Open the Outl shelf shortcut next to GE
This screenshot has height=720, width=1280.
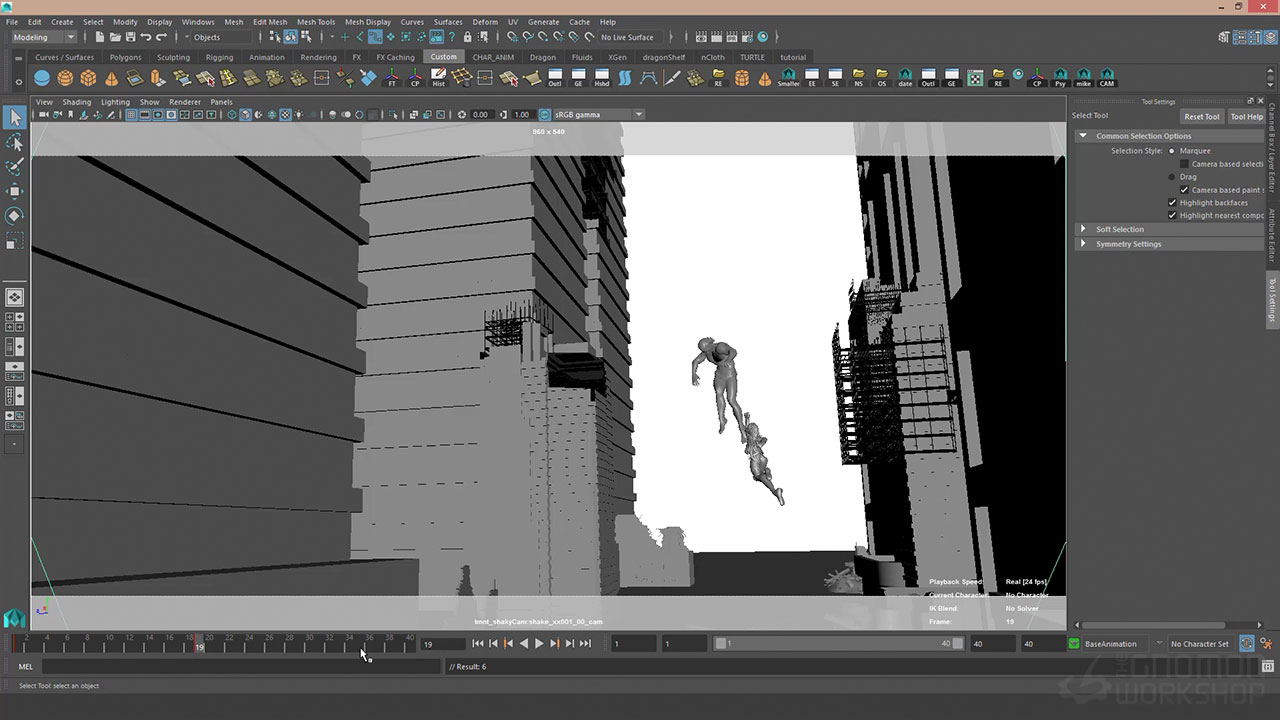[x=555, y=78]
